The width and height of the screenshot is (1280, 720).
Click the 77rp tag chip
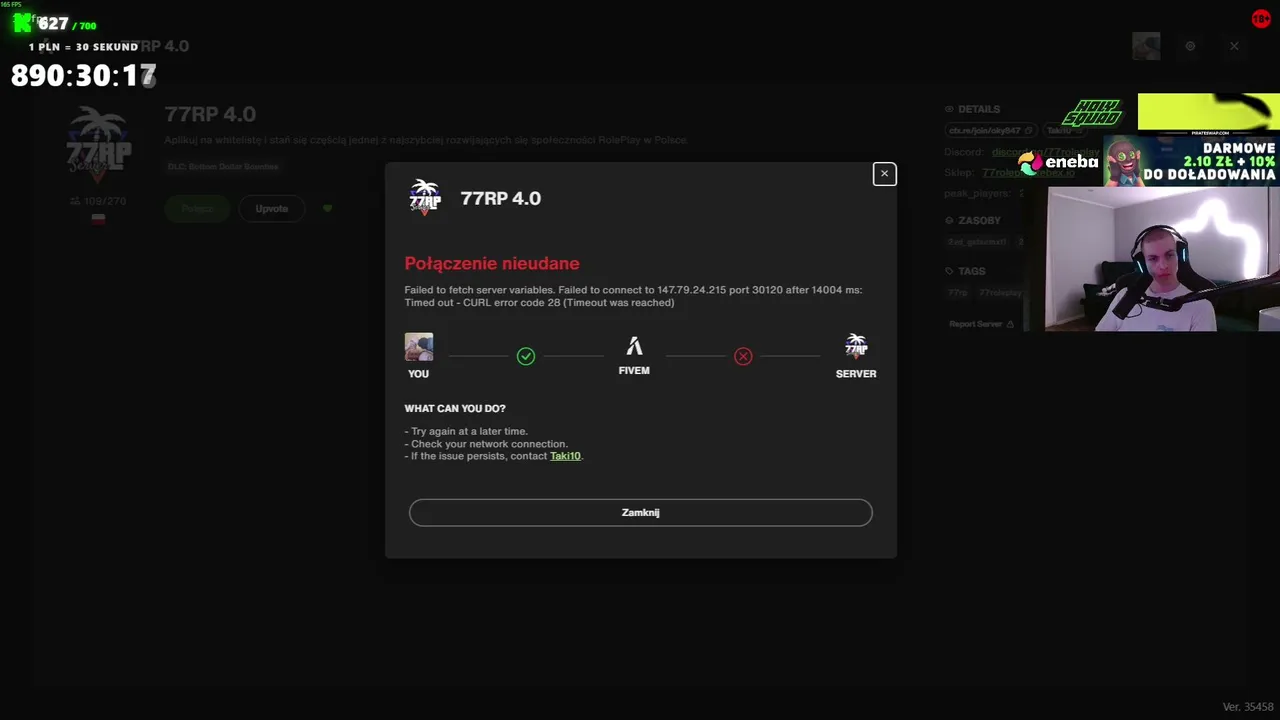click(958, 293)
